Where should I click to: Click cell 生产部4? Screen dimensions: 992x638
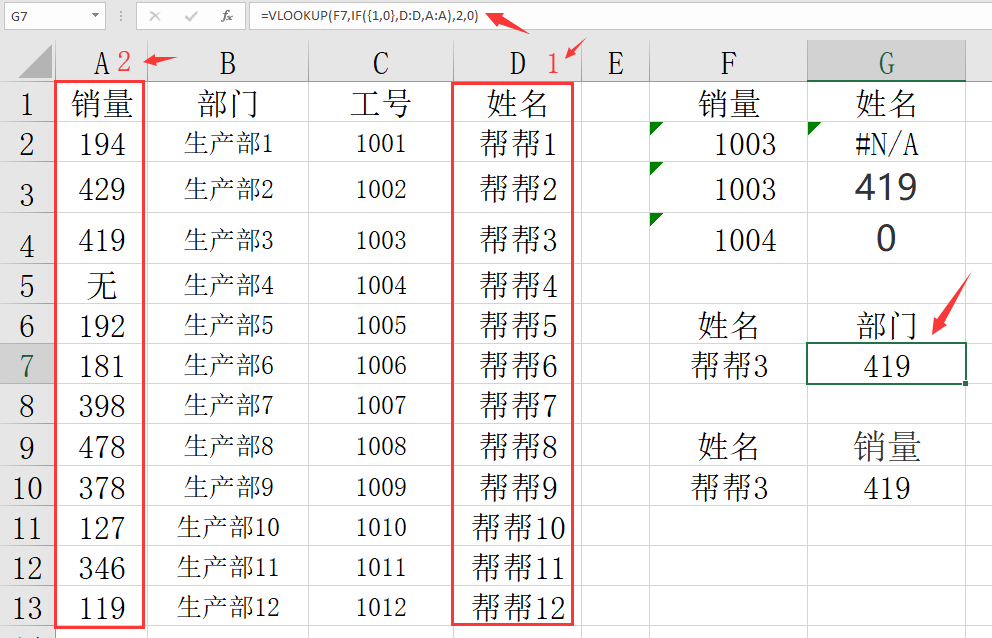228,284
